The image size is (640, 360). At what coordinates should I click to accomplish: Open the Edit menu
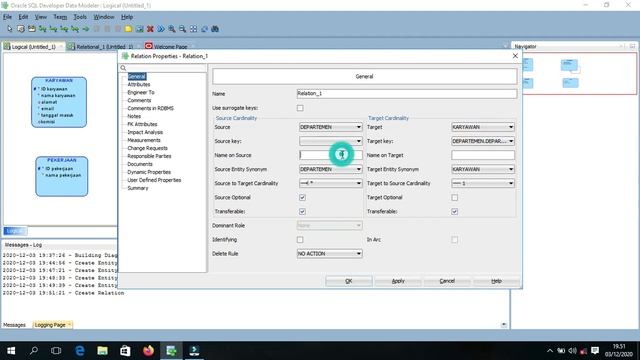pyautogui.click(x=23, y=17)
